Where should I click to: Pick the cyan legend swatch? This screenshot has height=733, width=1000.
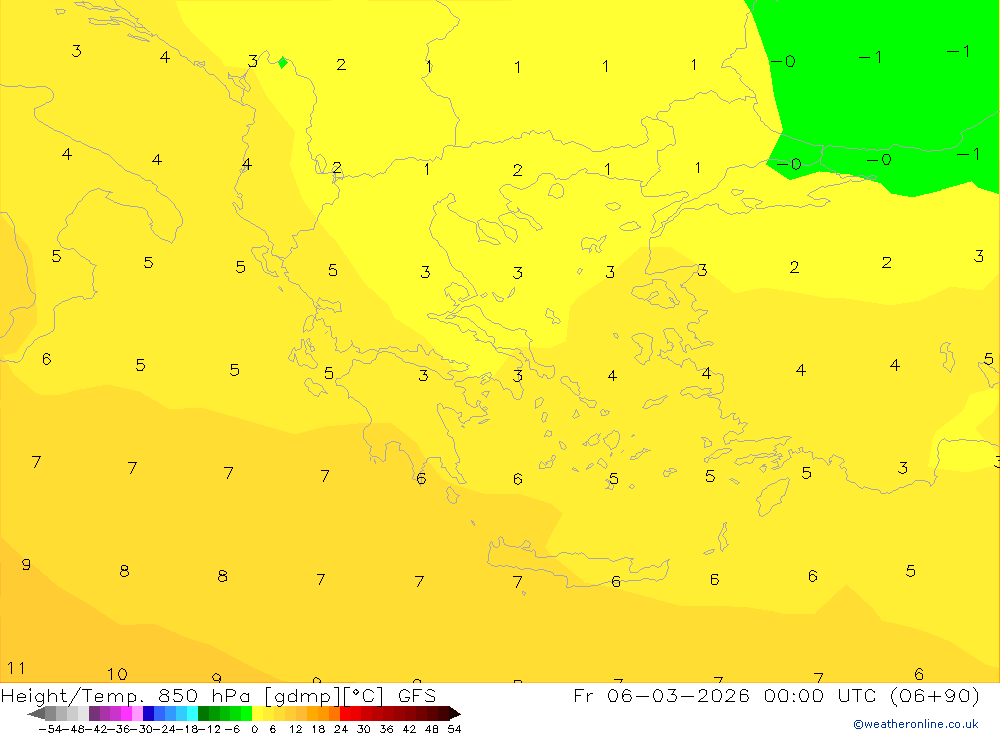(192, 714)
